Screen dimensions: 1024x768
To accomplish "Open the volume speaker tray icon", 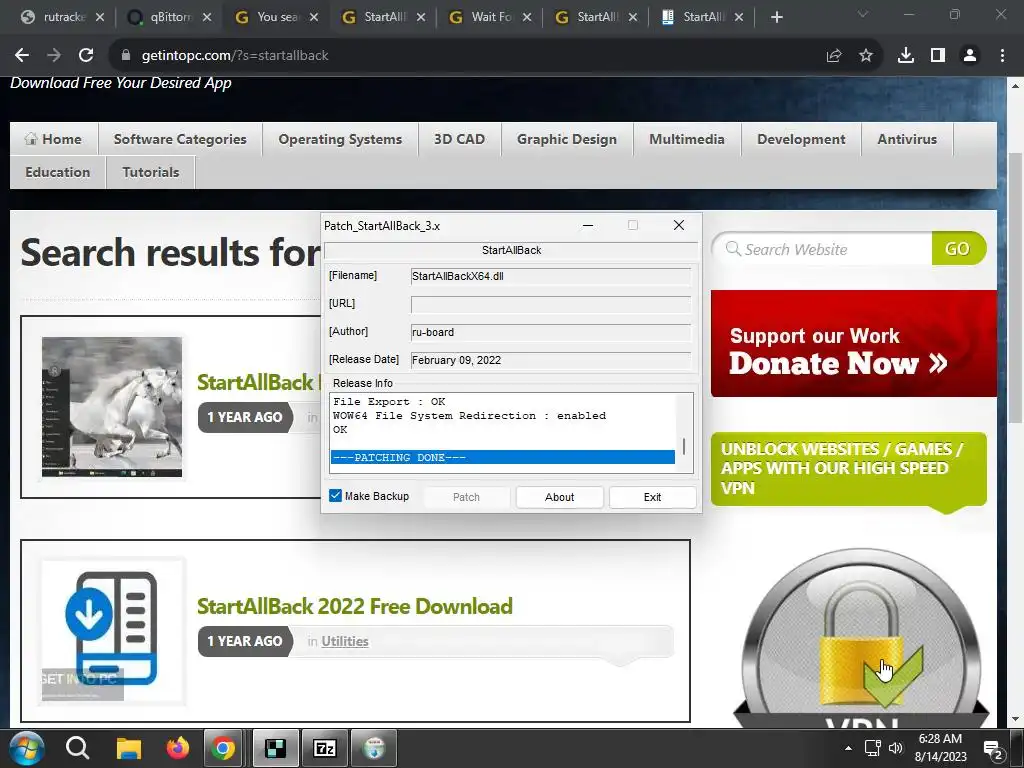I will tap(895, 748).
